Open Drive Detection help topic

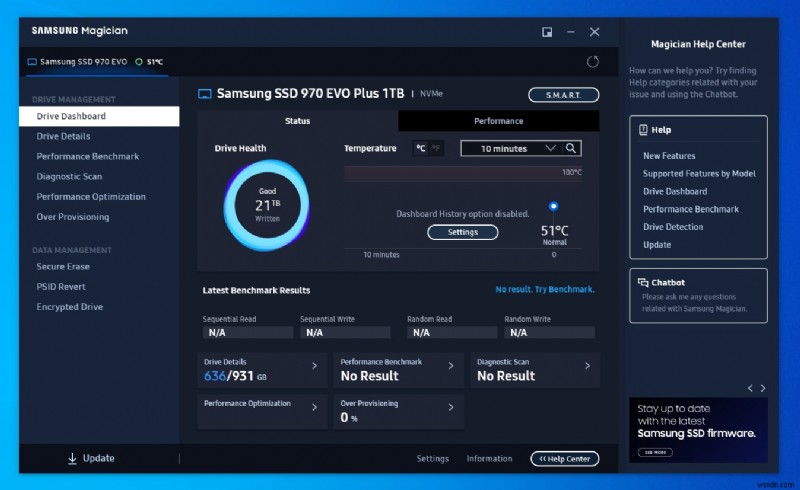click(x=673, y=227)
